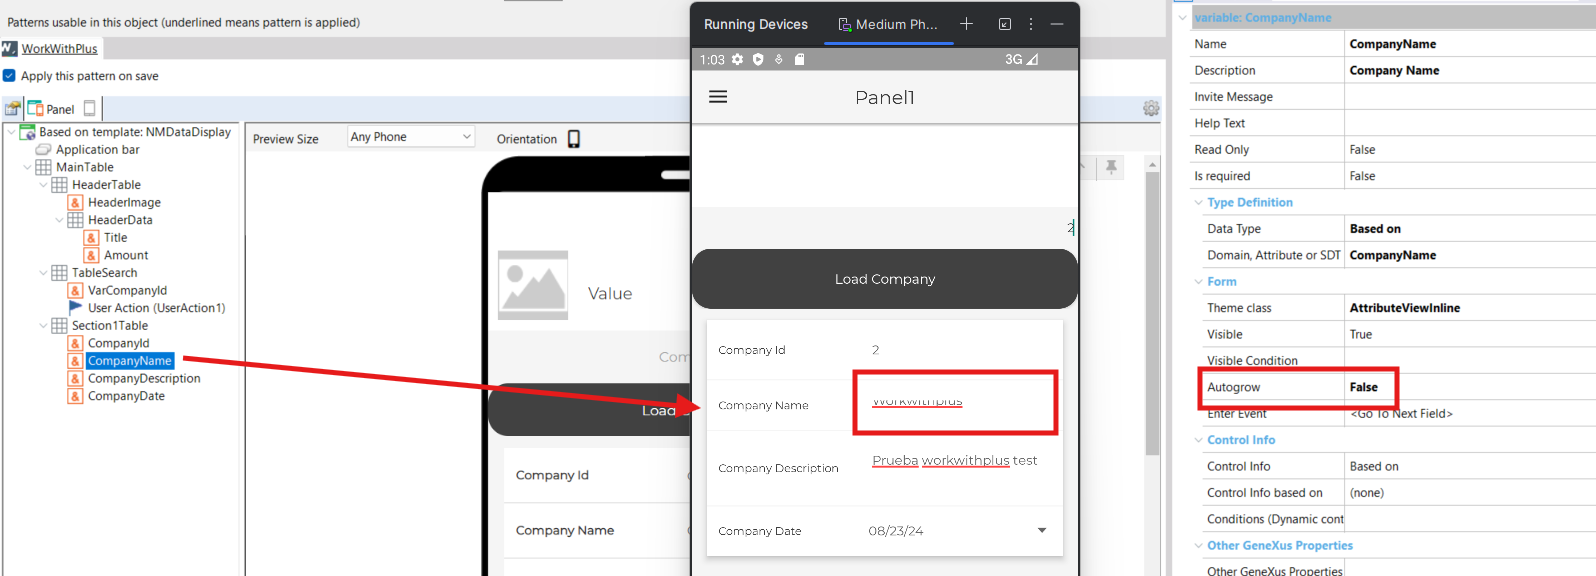This screenshot has width=1596, height=576.
Task: Select the CompanyDescription tree item
Action: point(144,378)
